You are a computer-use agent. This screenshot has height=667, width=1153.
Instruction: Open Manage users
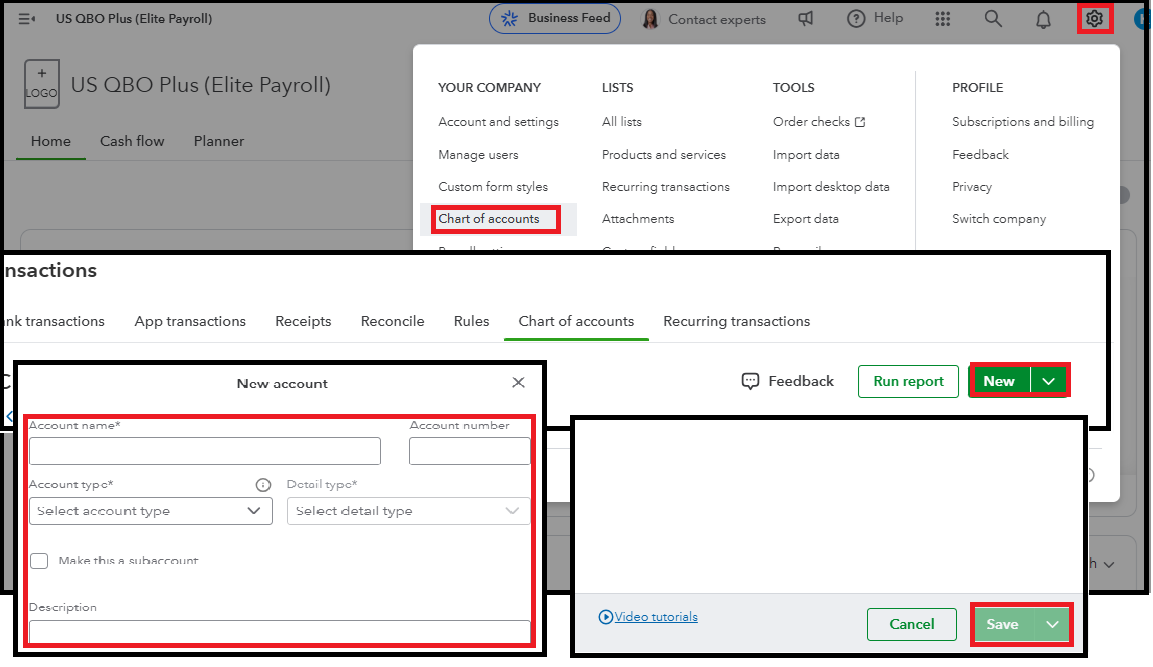coord(478,155)
